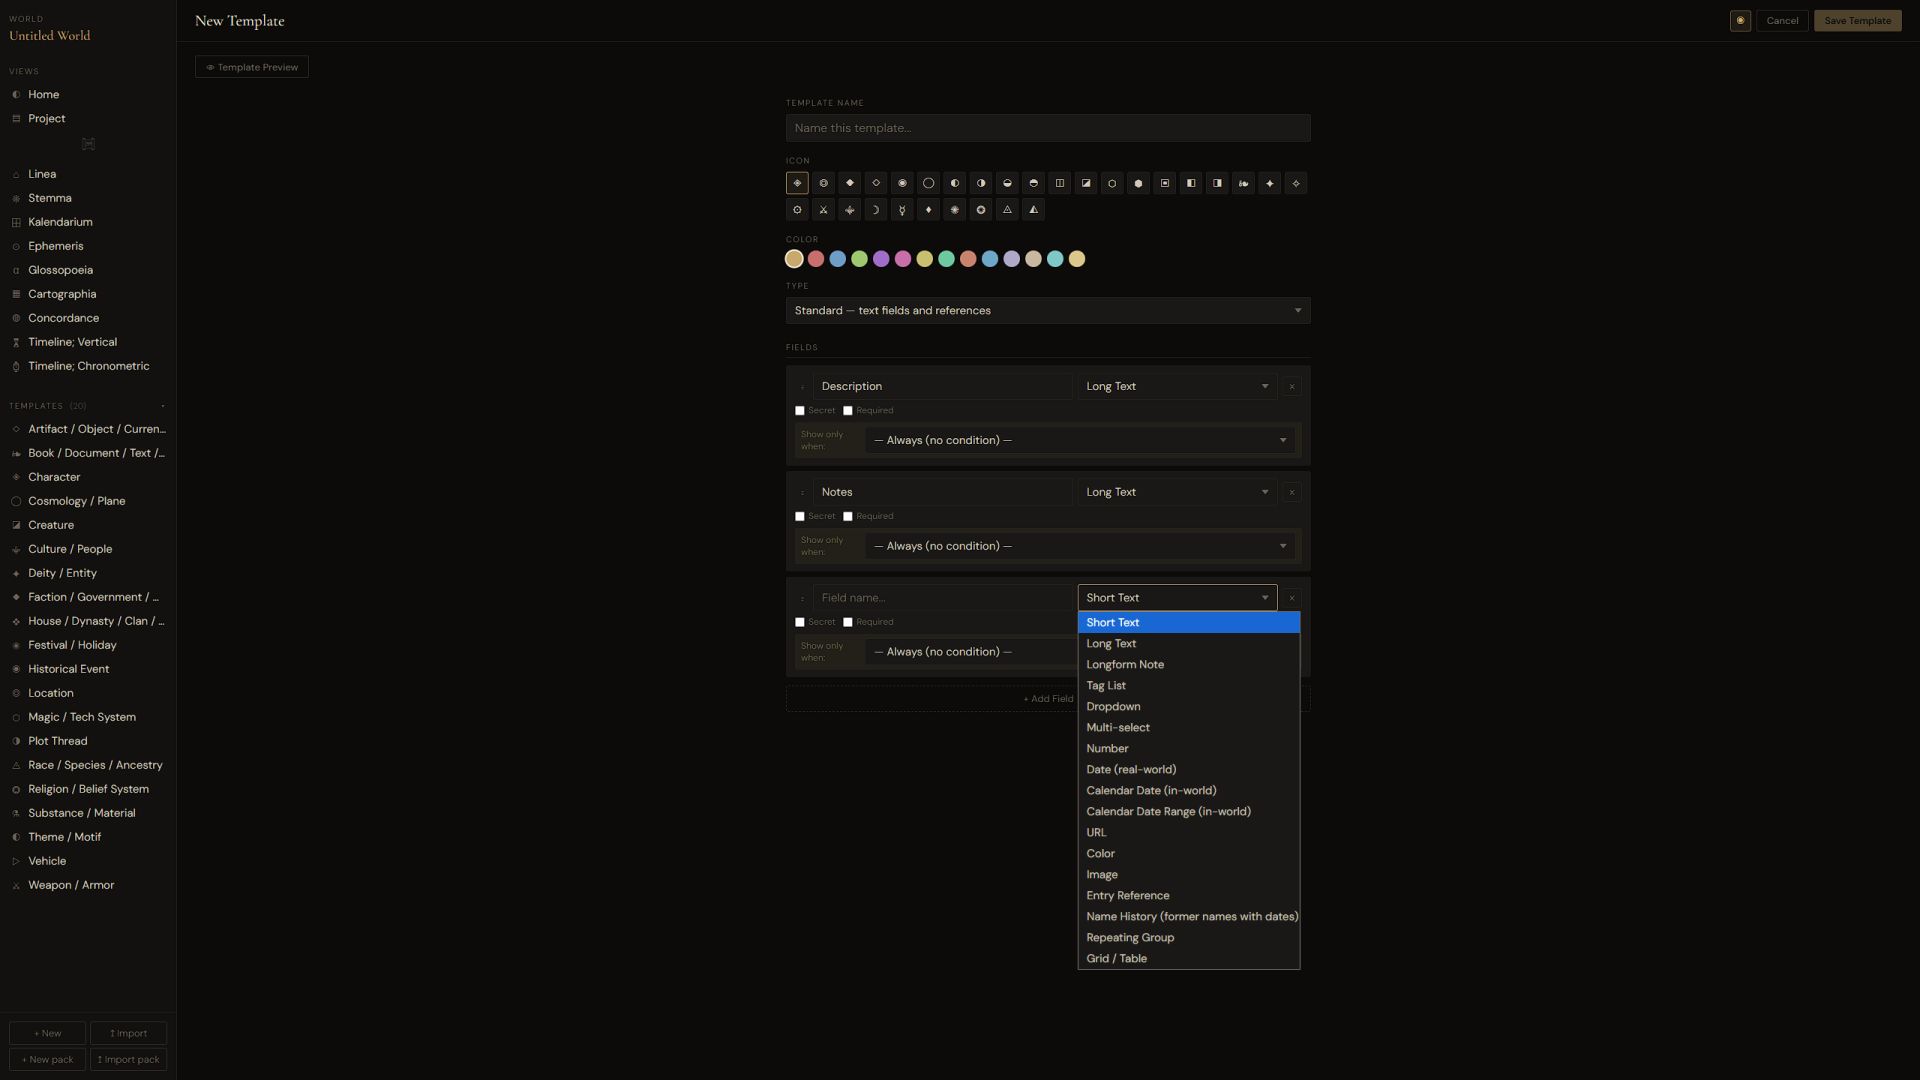Select the double-circle template icon

pyautogui.click(x=823, y=183)
